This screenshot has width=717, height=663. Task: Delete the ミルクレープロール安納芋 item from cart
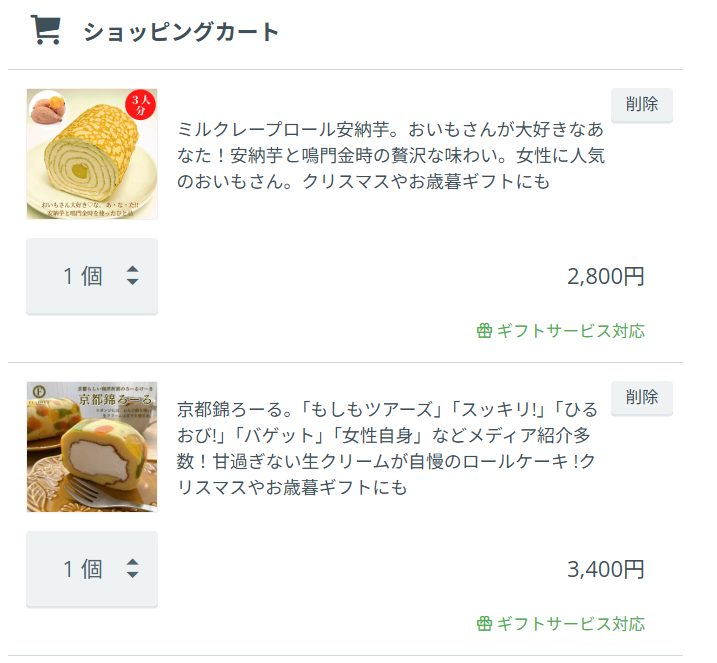click(641, 104)
